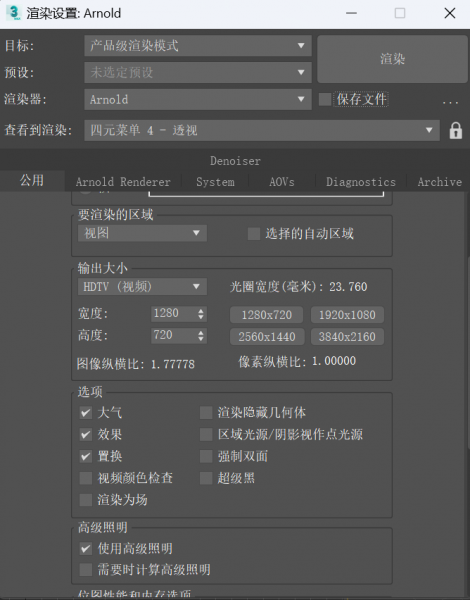Select the 2560x1440 resolution preset
This screenshot has height=600, width=470.
(x=267, y=337)
